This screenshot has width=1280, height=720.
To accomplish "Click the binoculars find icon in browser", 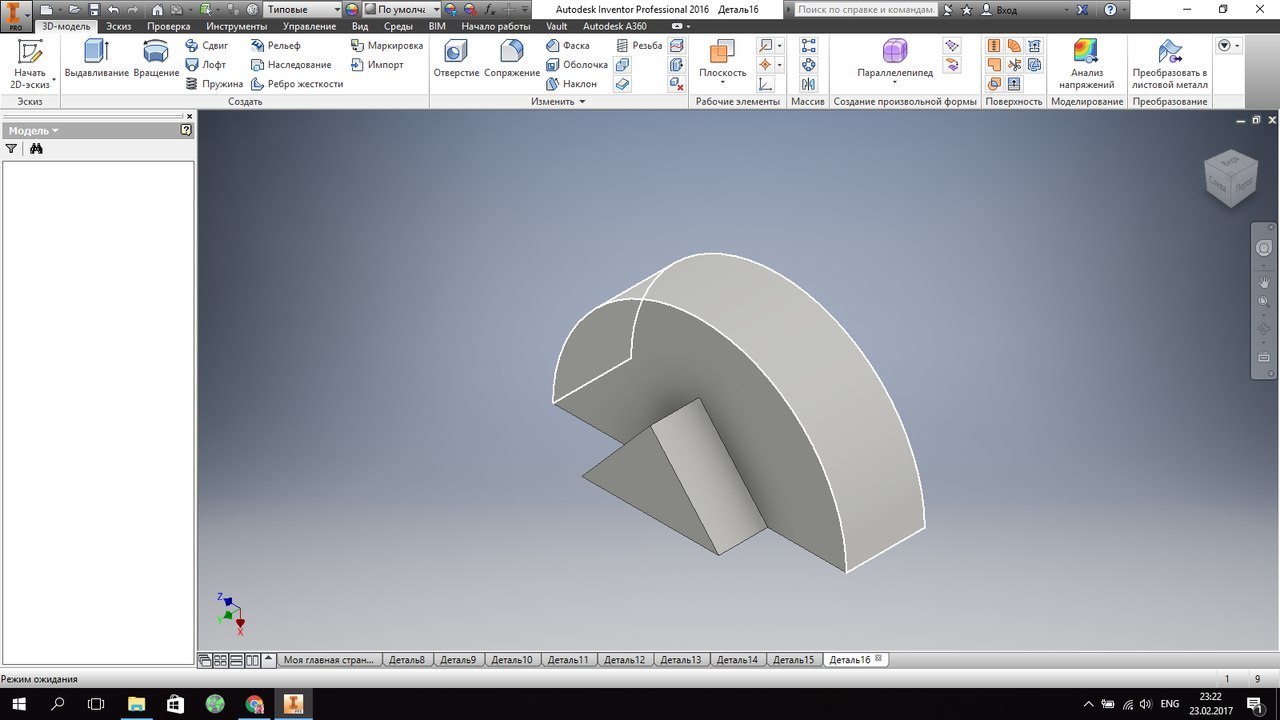I will (36, 149).
